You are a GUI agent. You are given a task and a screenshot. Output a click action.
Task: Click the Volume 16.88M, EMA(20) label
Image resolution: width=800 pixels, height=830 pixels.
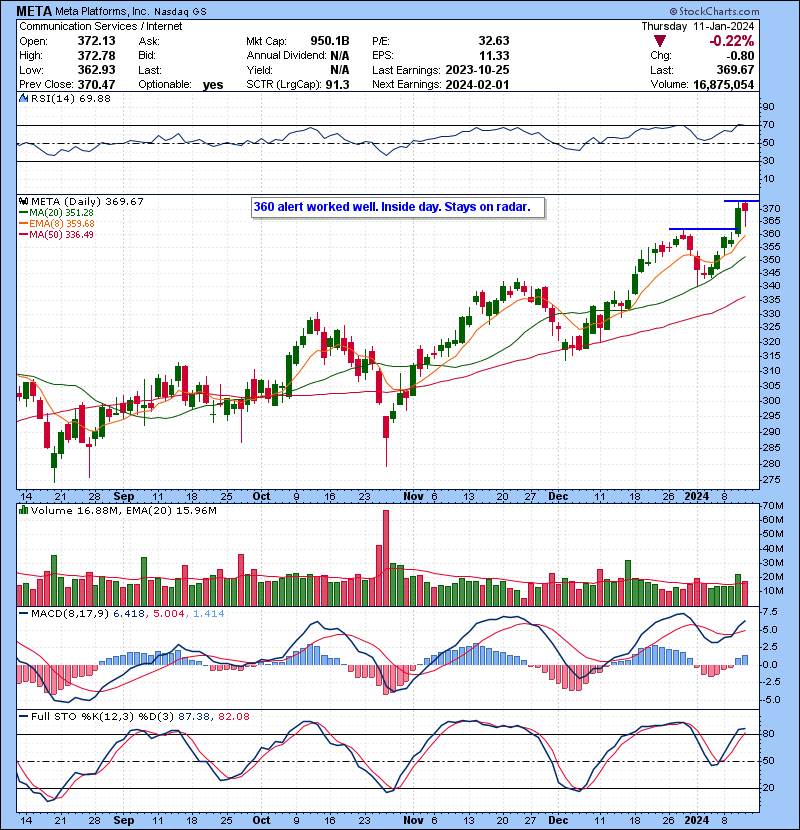[x=124, y=510]
